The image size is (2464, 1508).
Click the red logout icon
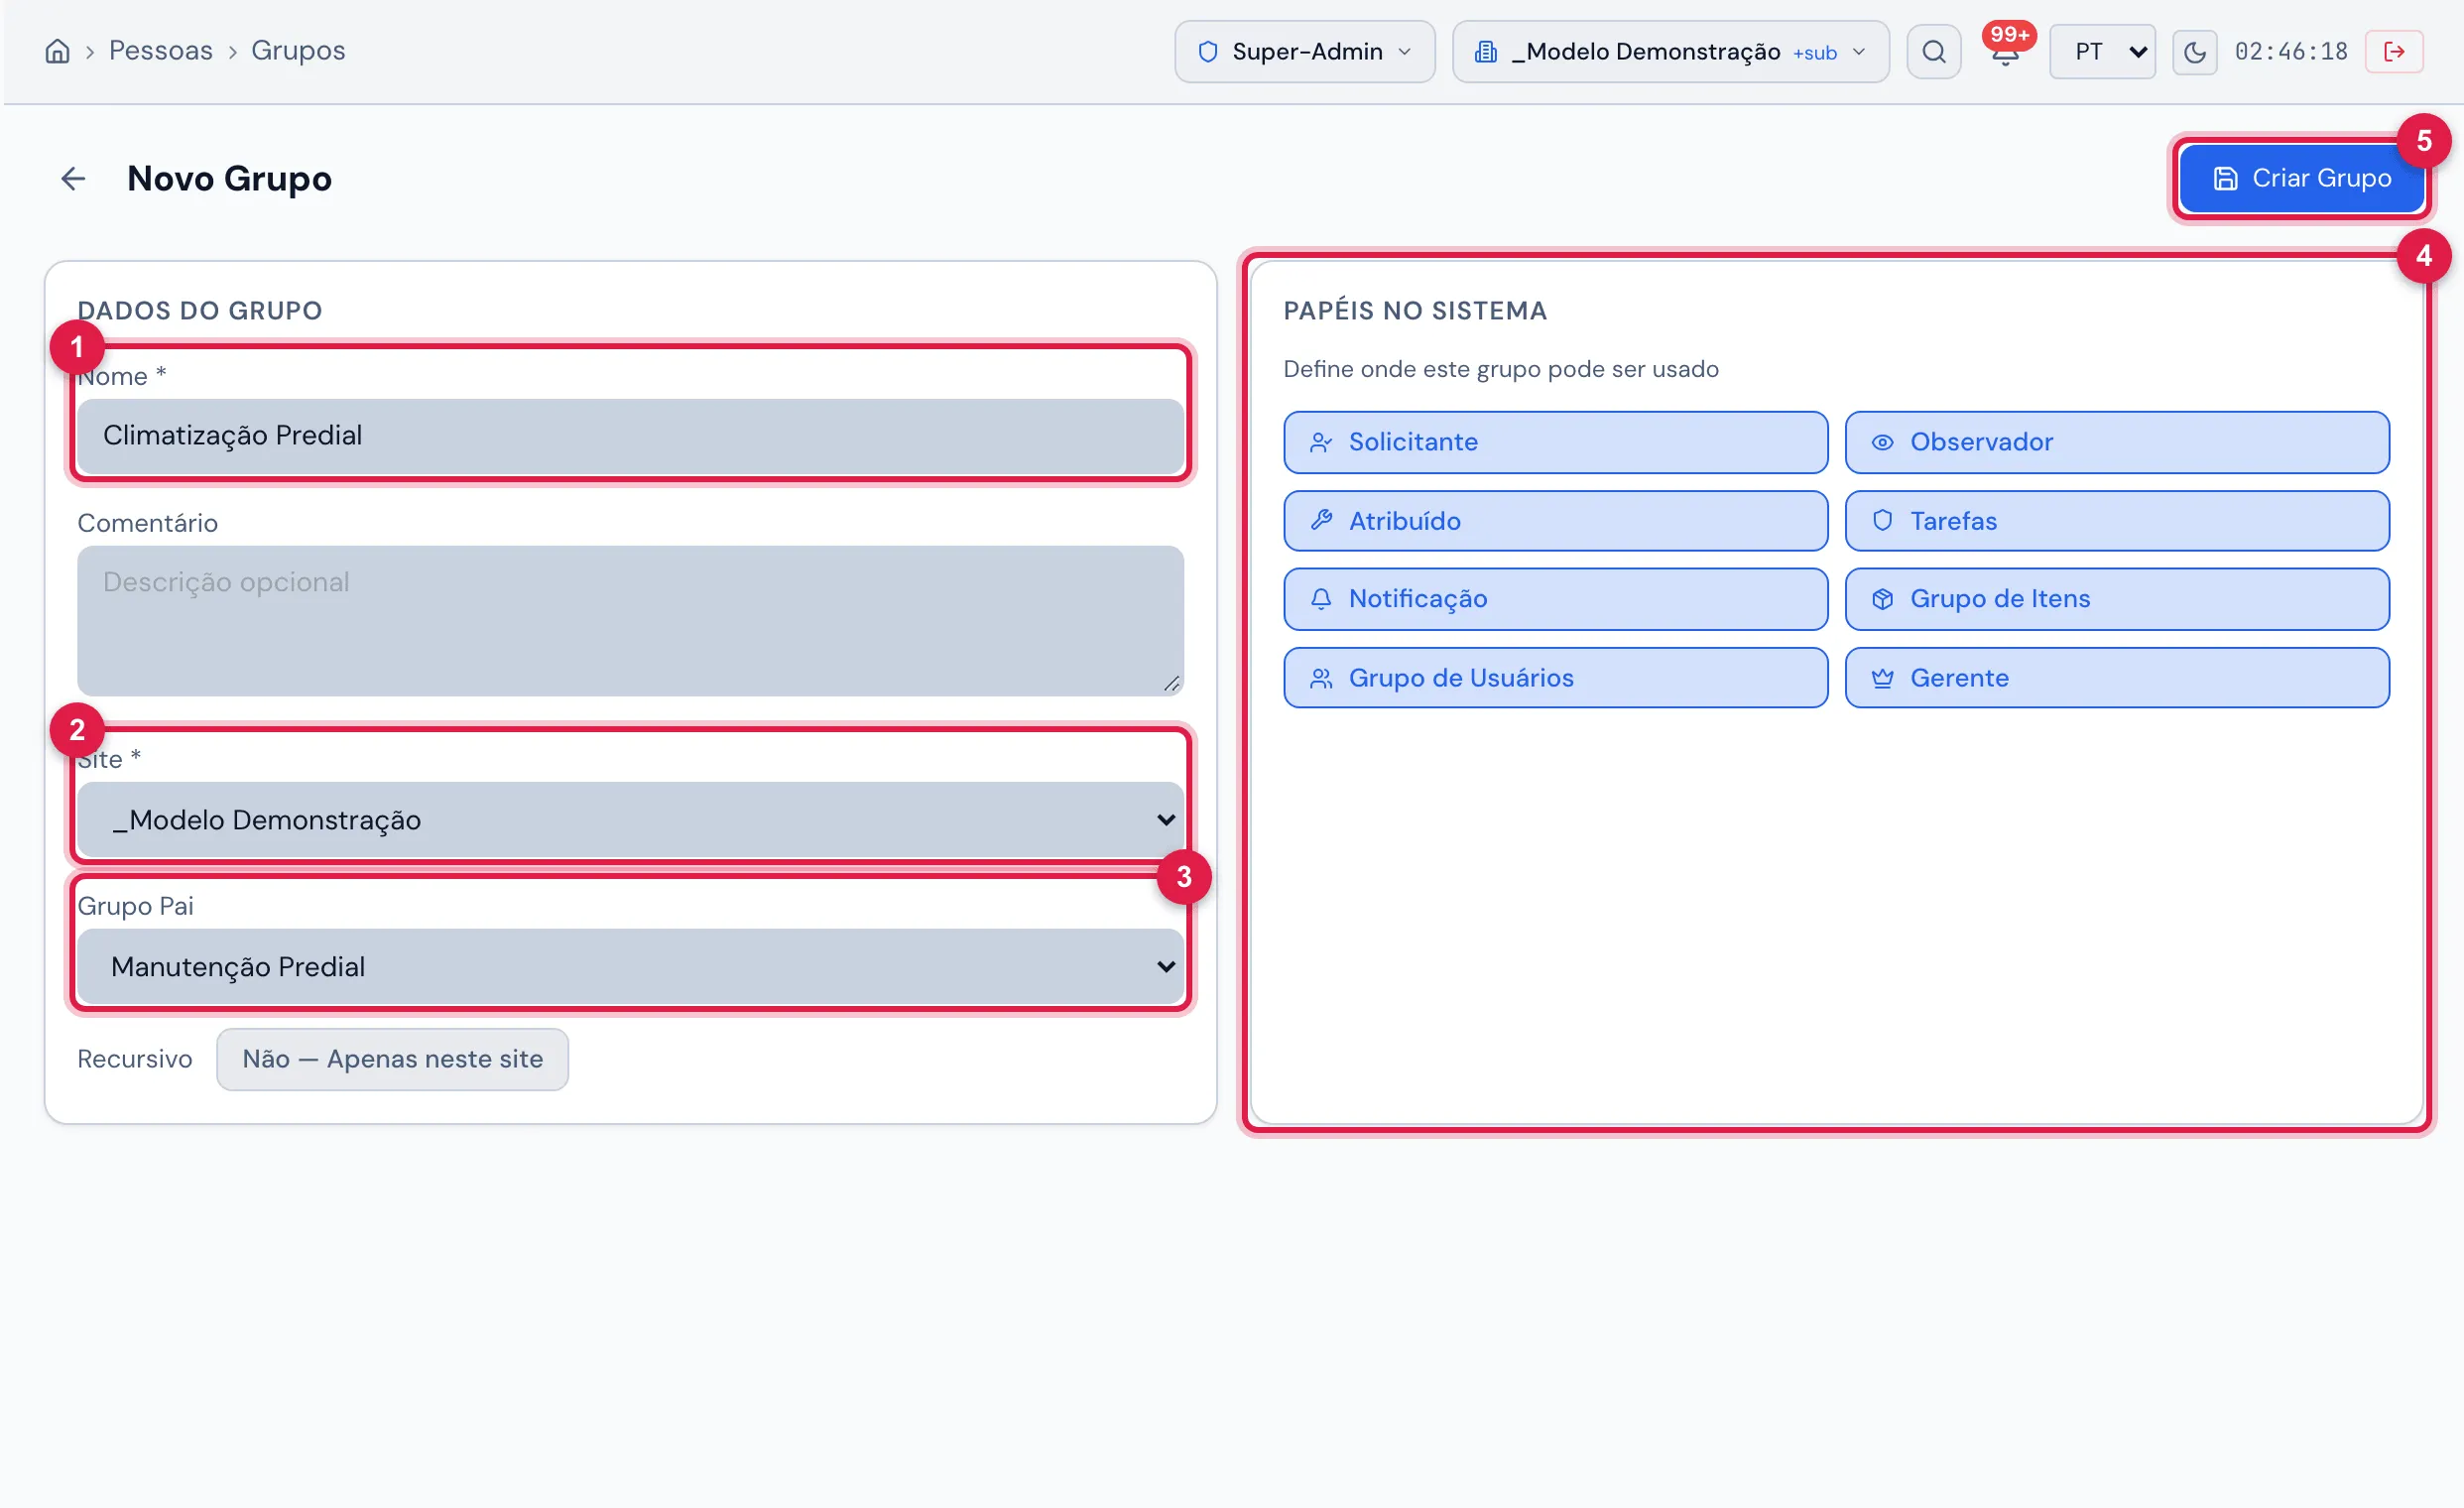pos(2394,52)
